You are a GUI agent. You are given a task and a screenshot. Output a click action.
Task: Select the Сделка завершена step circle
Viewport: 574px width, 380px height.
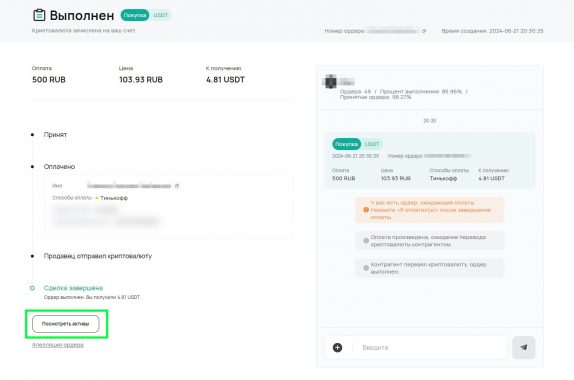click(32, 288)
